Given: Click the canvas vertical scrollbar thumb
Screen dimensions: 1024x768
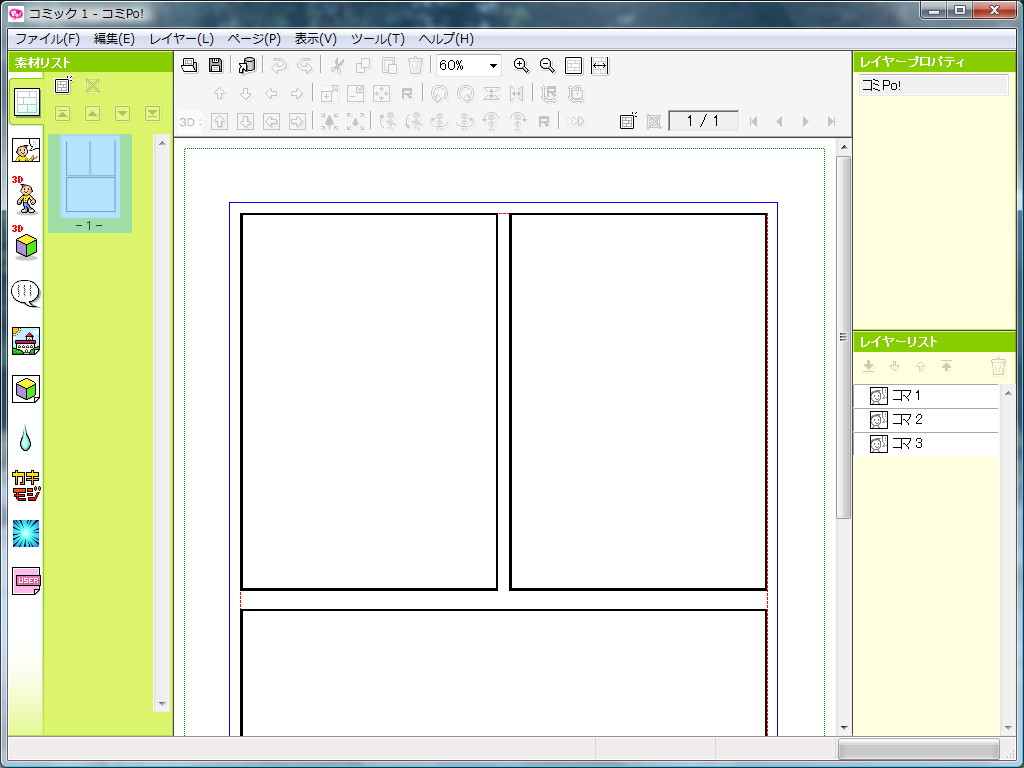Looking at the screenshot, I should click(x=843, y=338).
